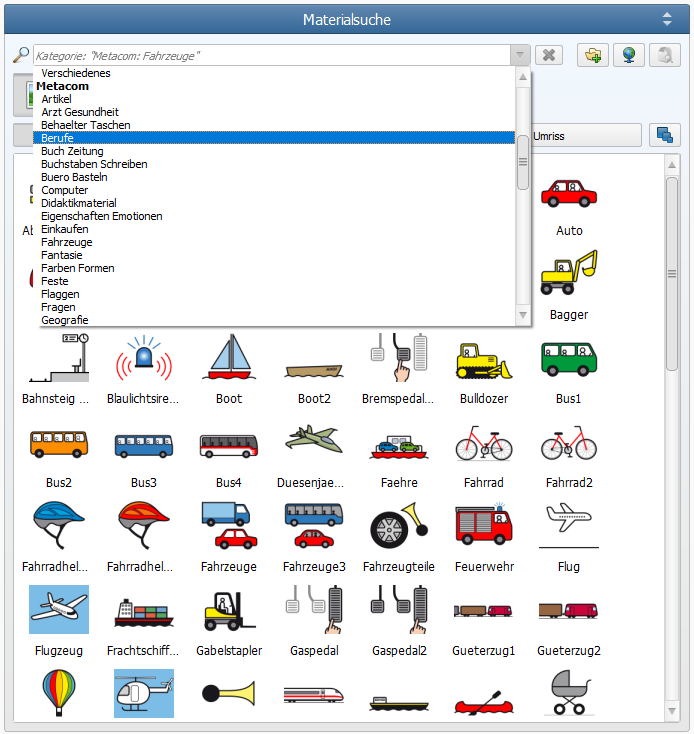Select the Bulldozer image

click(x=484, y=361)
